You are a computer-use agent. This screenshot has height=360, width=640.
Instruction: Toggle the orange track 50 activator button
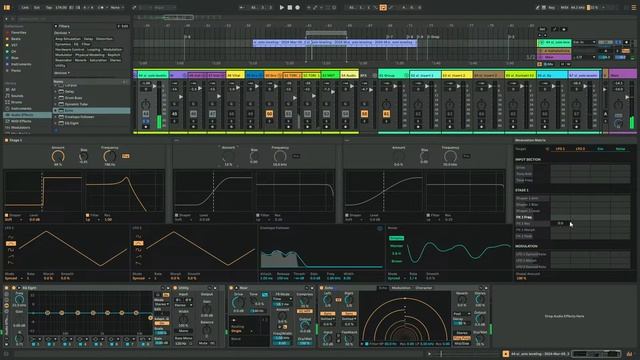(269, 114)
